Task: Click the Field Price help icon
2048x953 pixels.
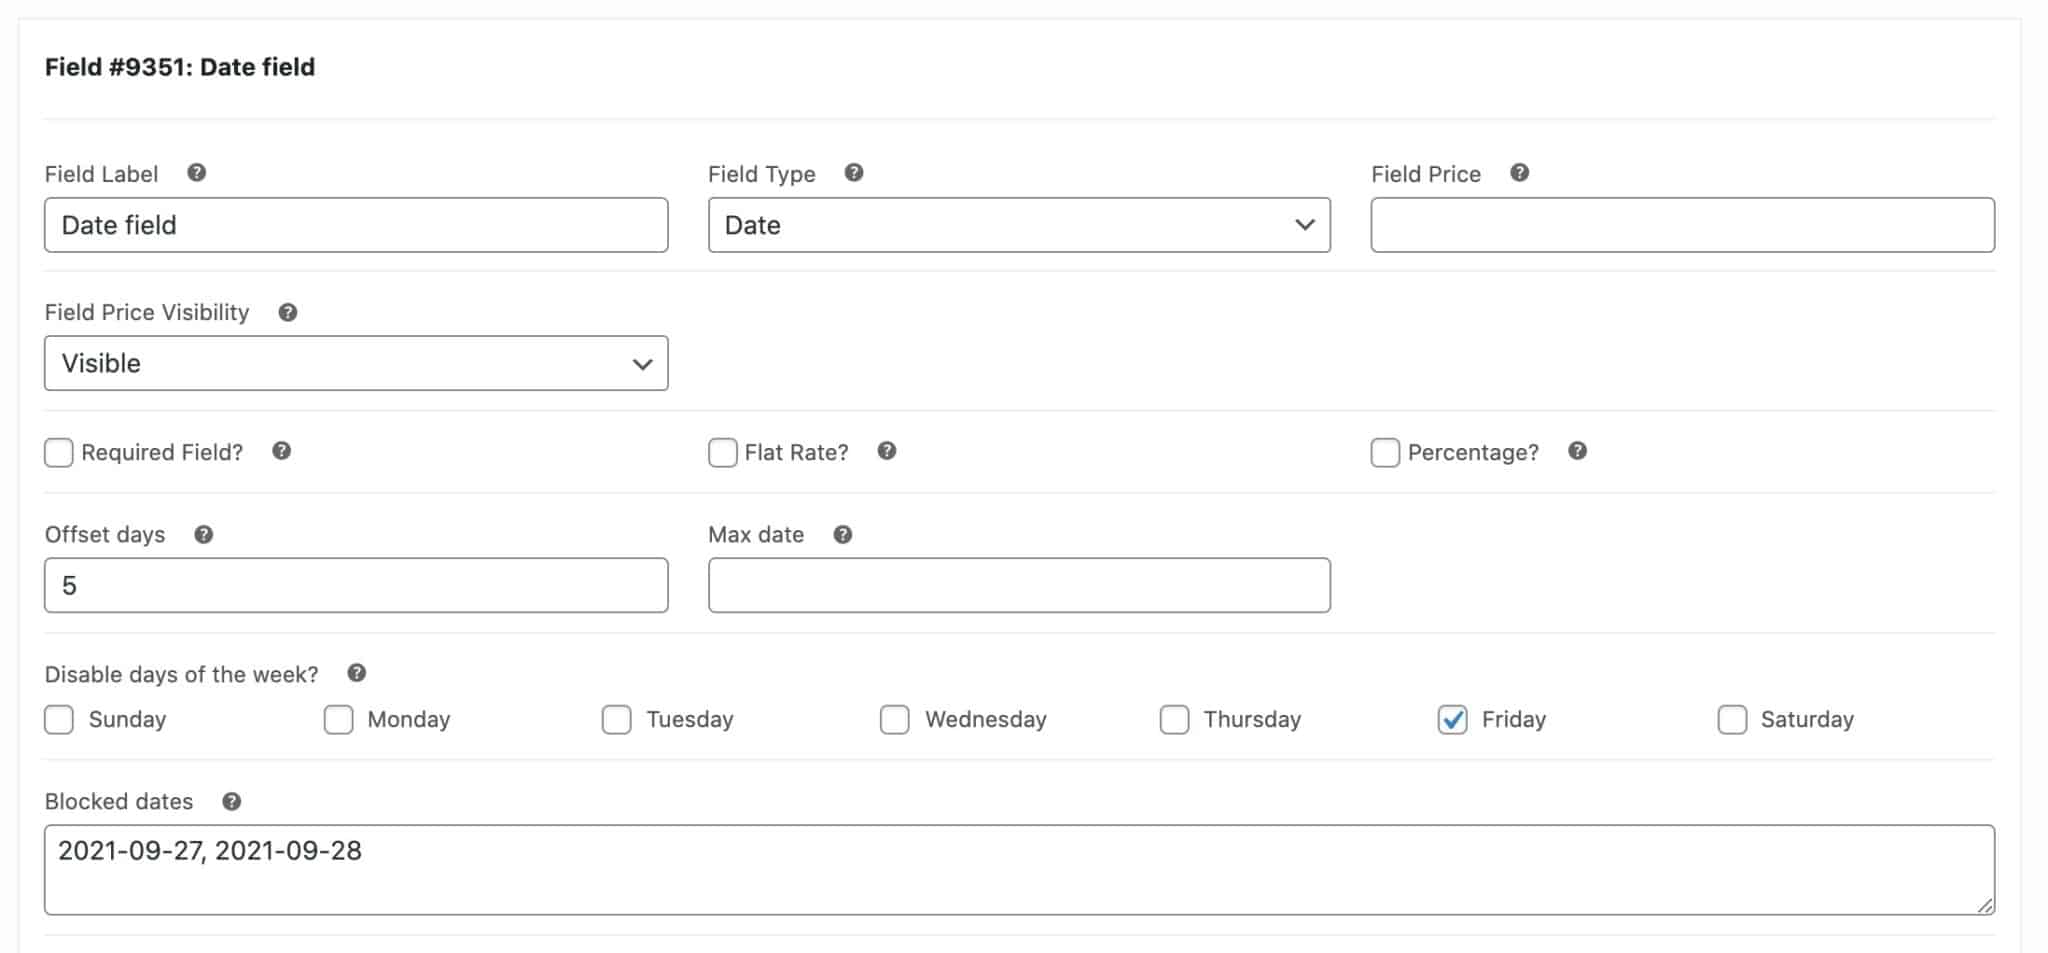Action: click(x=1518, y=173)
